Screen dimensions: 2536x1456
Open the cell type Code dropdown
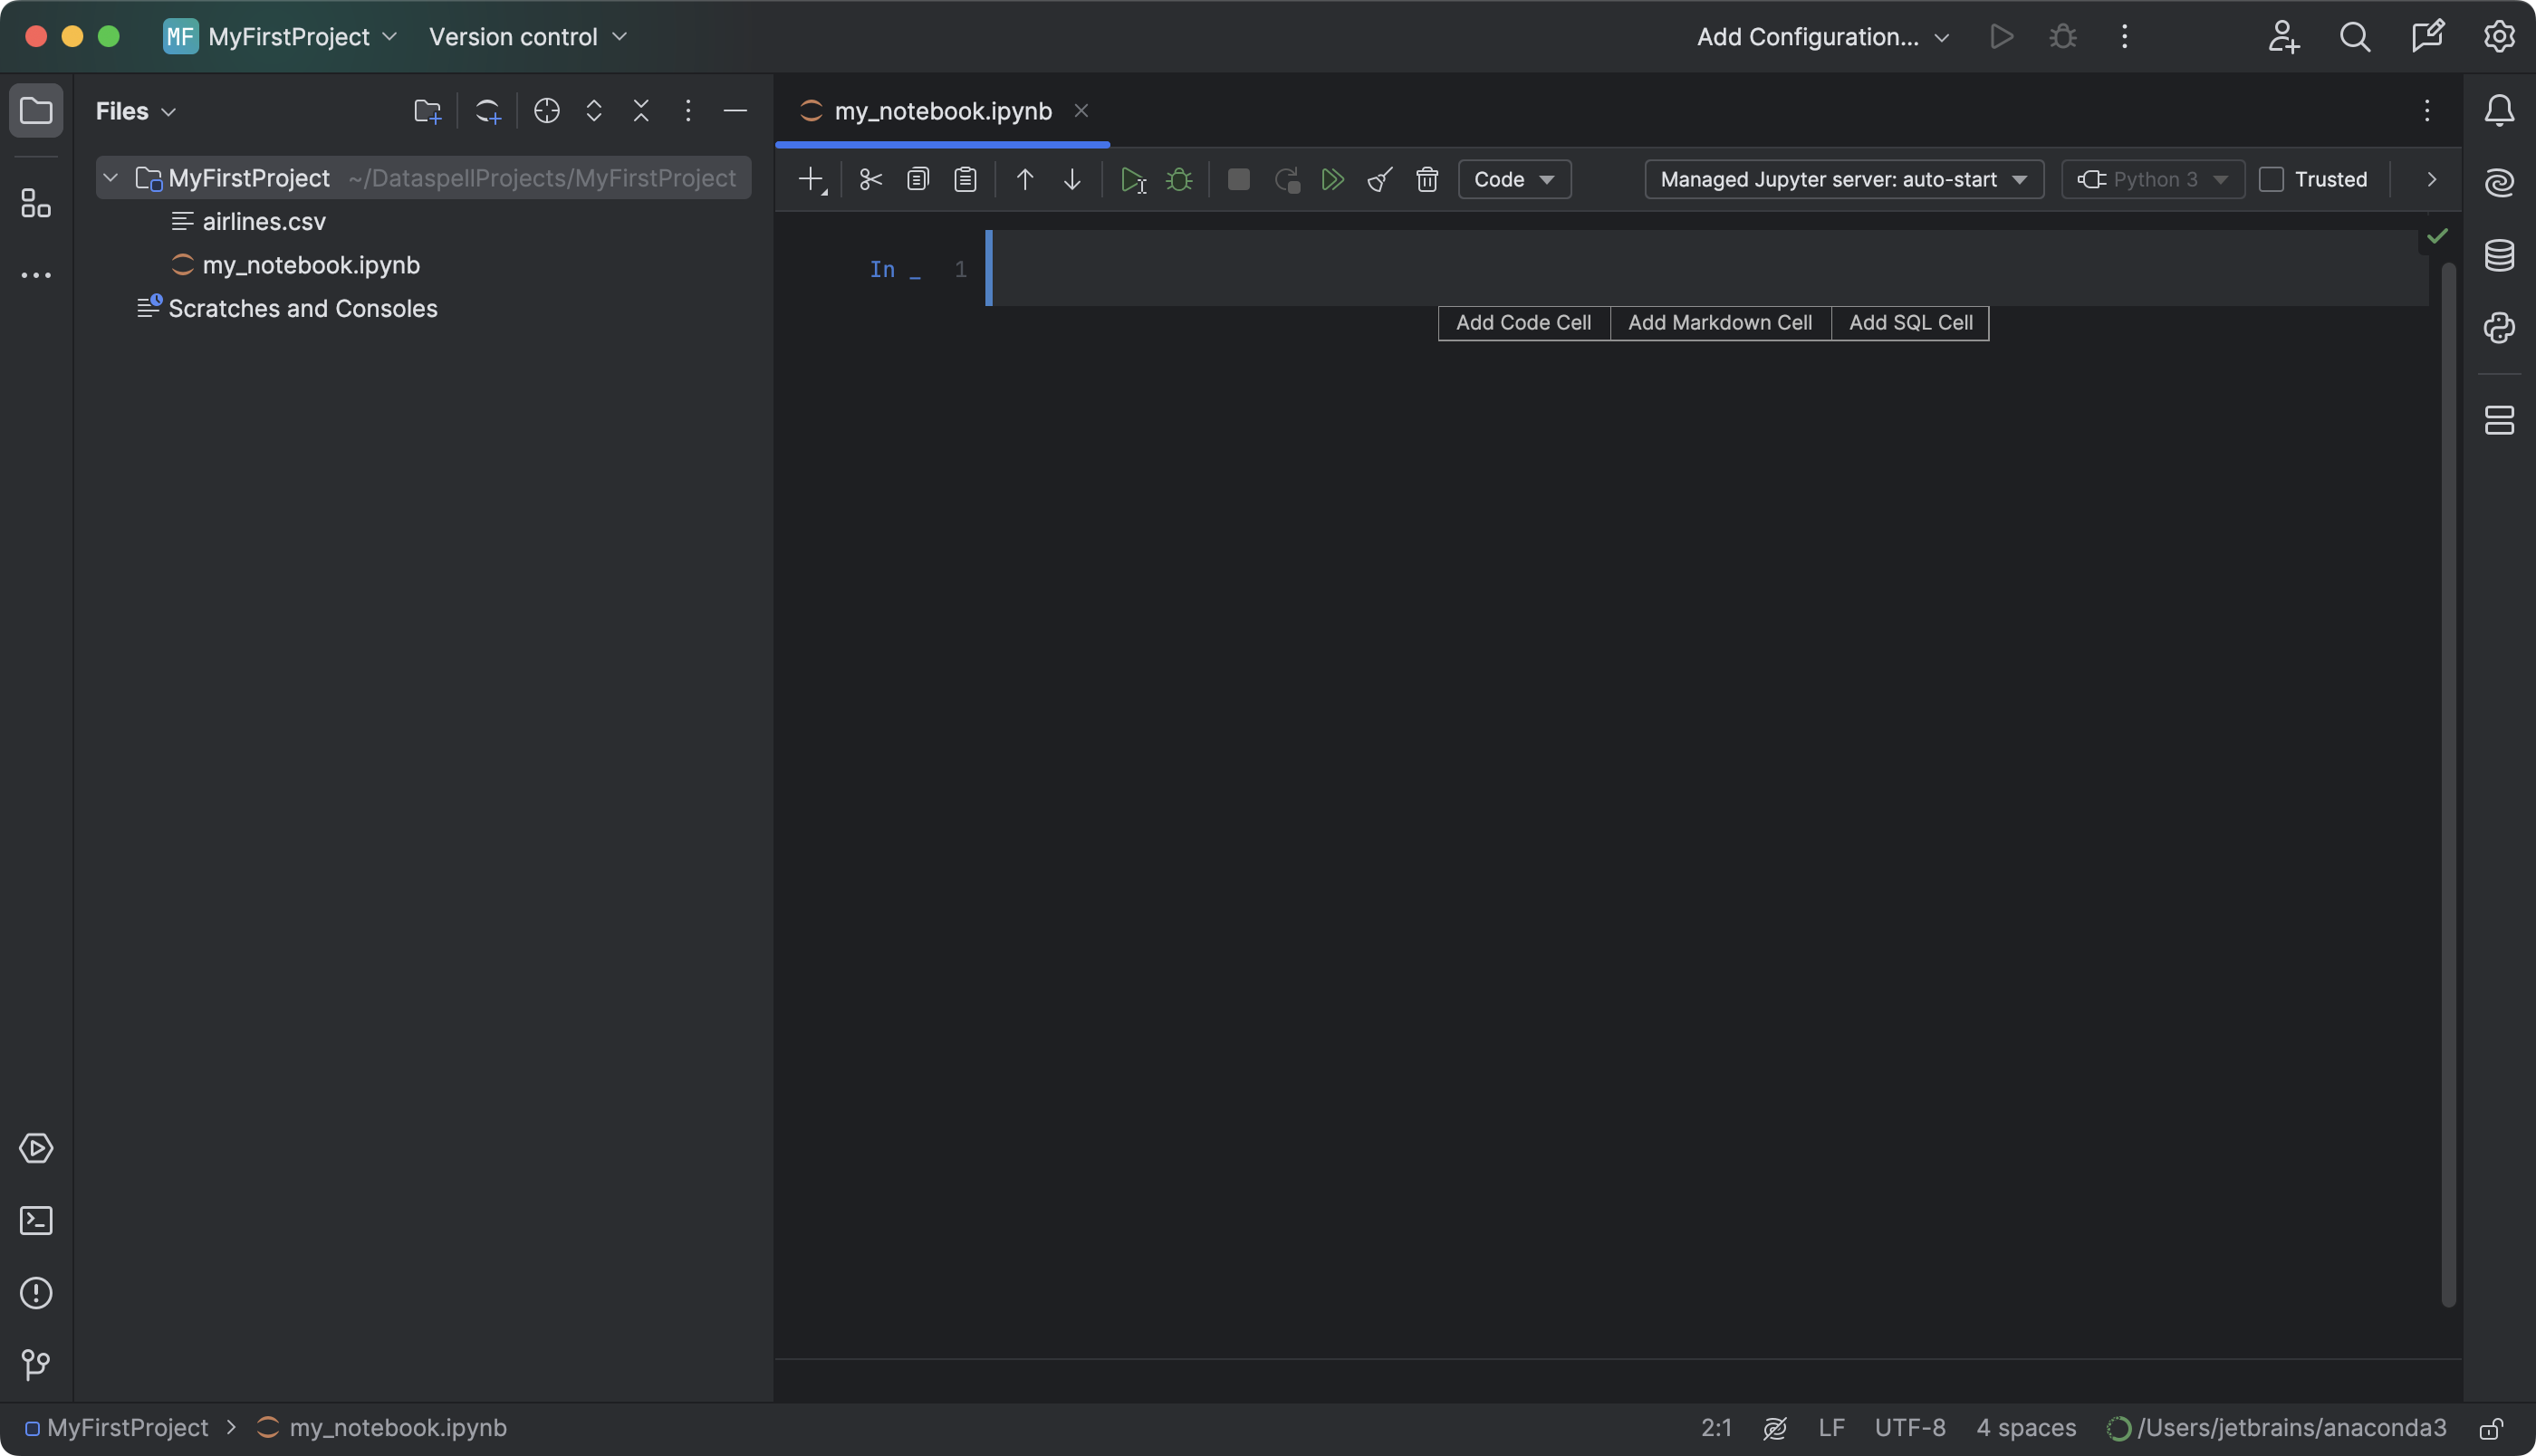tap(1514, 179)
